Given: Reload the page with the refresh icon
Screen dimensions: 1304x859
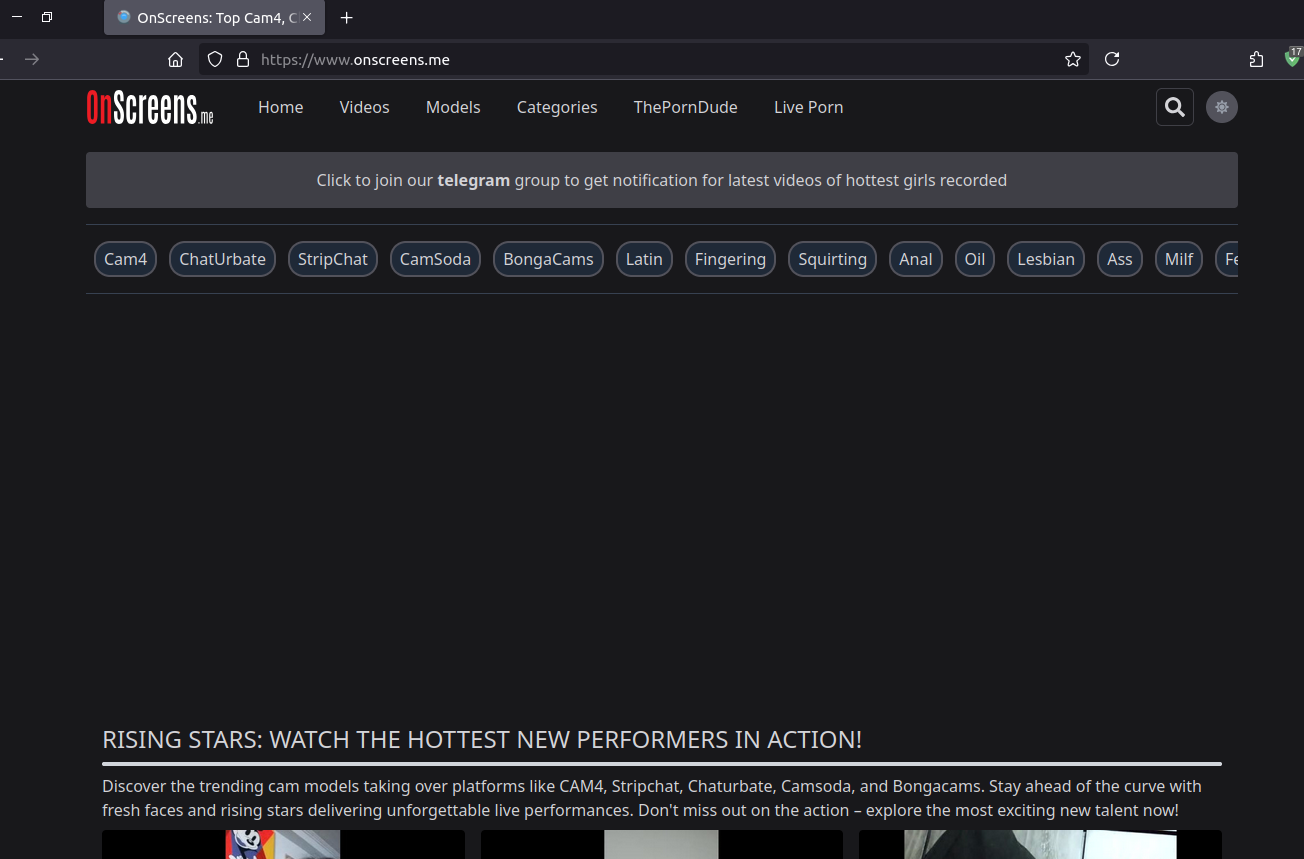Looking at the screenshot, I should [1111, 60].
